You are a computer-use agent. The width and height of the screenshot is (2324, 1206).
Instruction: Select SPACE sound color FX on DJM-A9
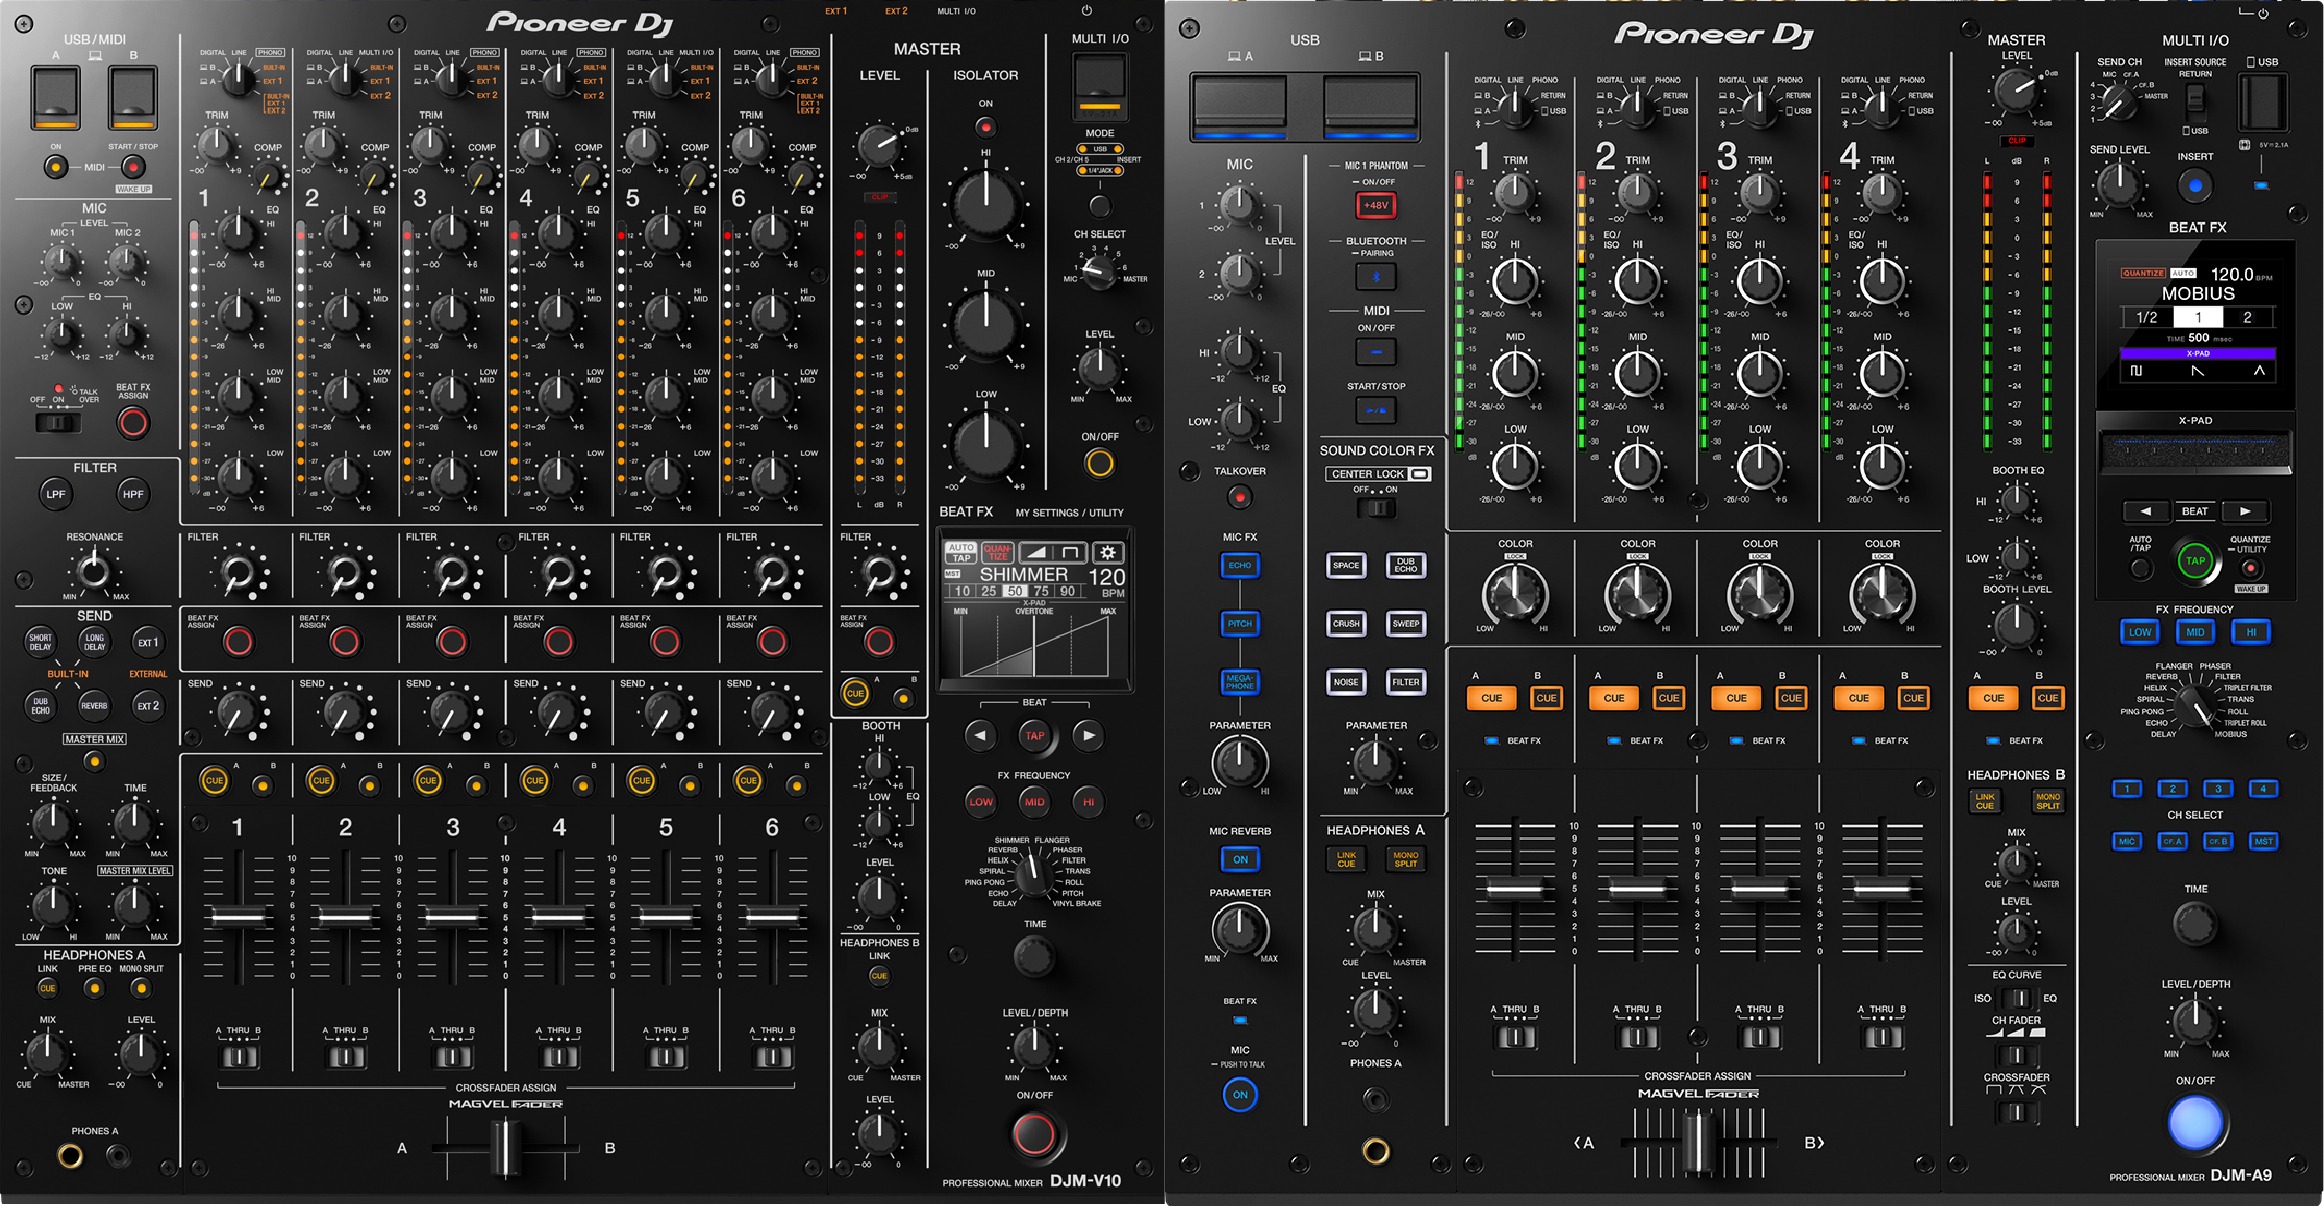coord(1346,566)
